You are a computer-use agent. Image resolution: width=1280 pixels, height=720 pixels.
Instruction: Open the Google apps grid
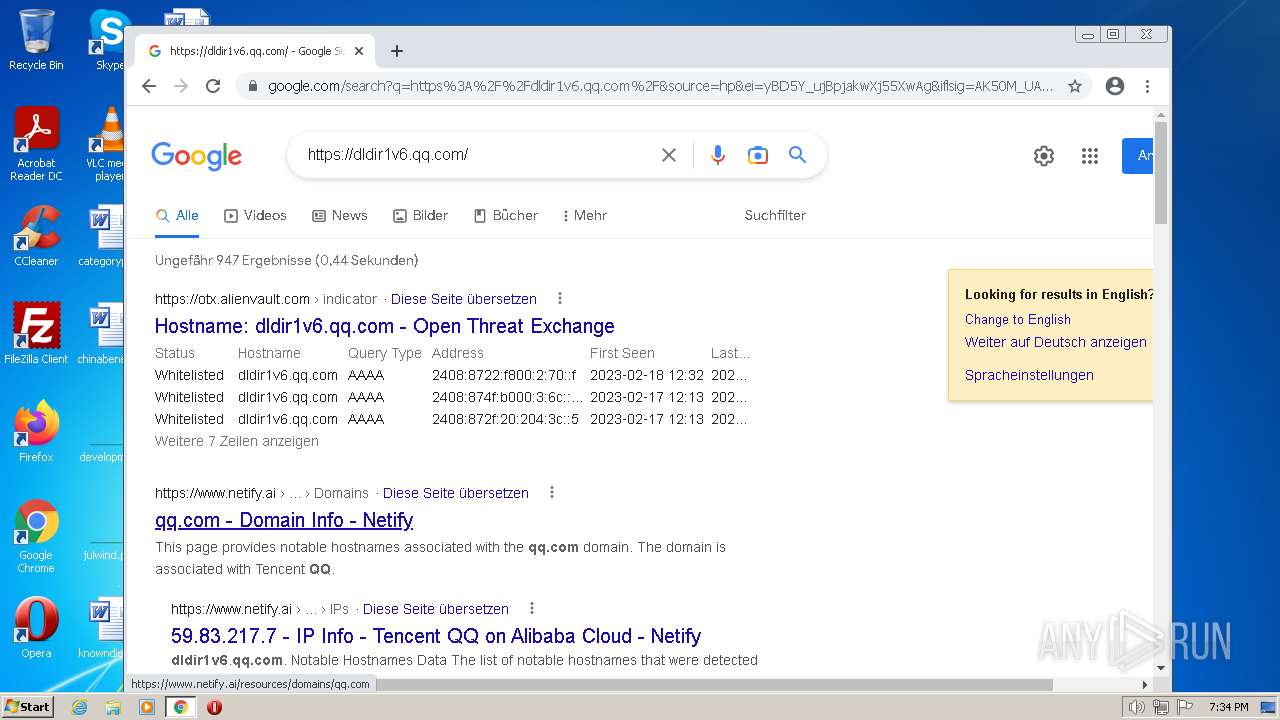pos(1090,156)
